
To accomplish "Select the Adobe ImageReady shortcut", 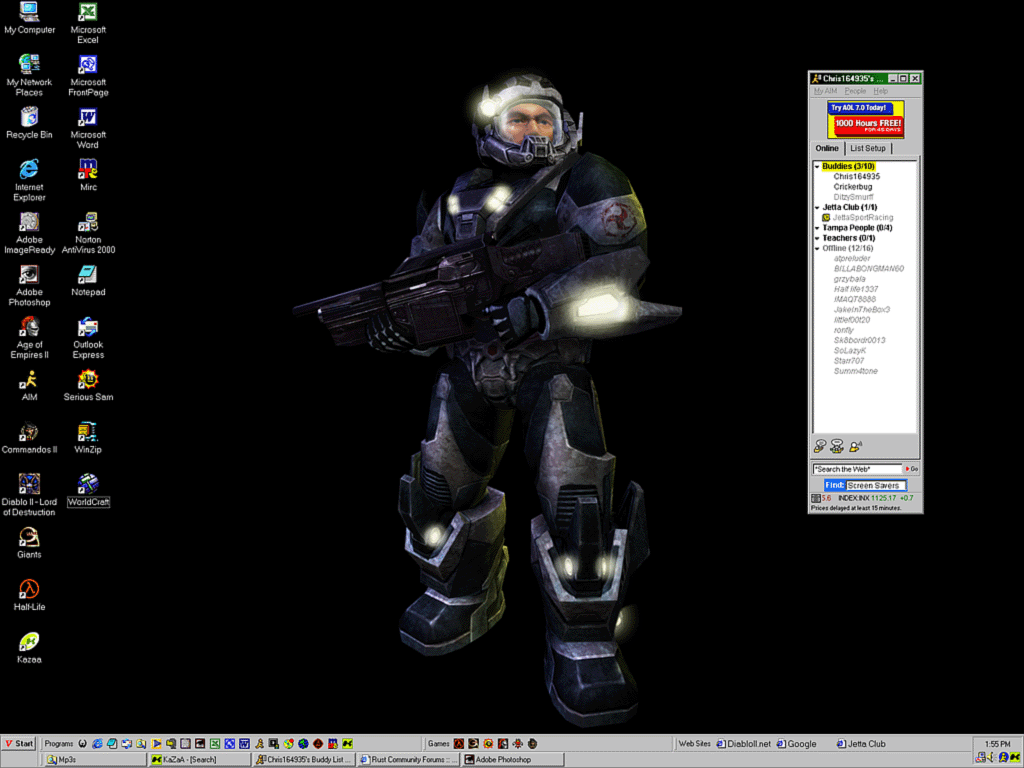I will (x=29, y=233).
